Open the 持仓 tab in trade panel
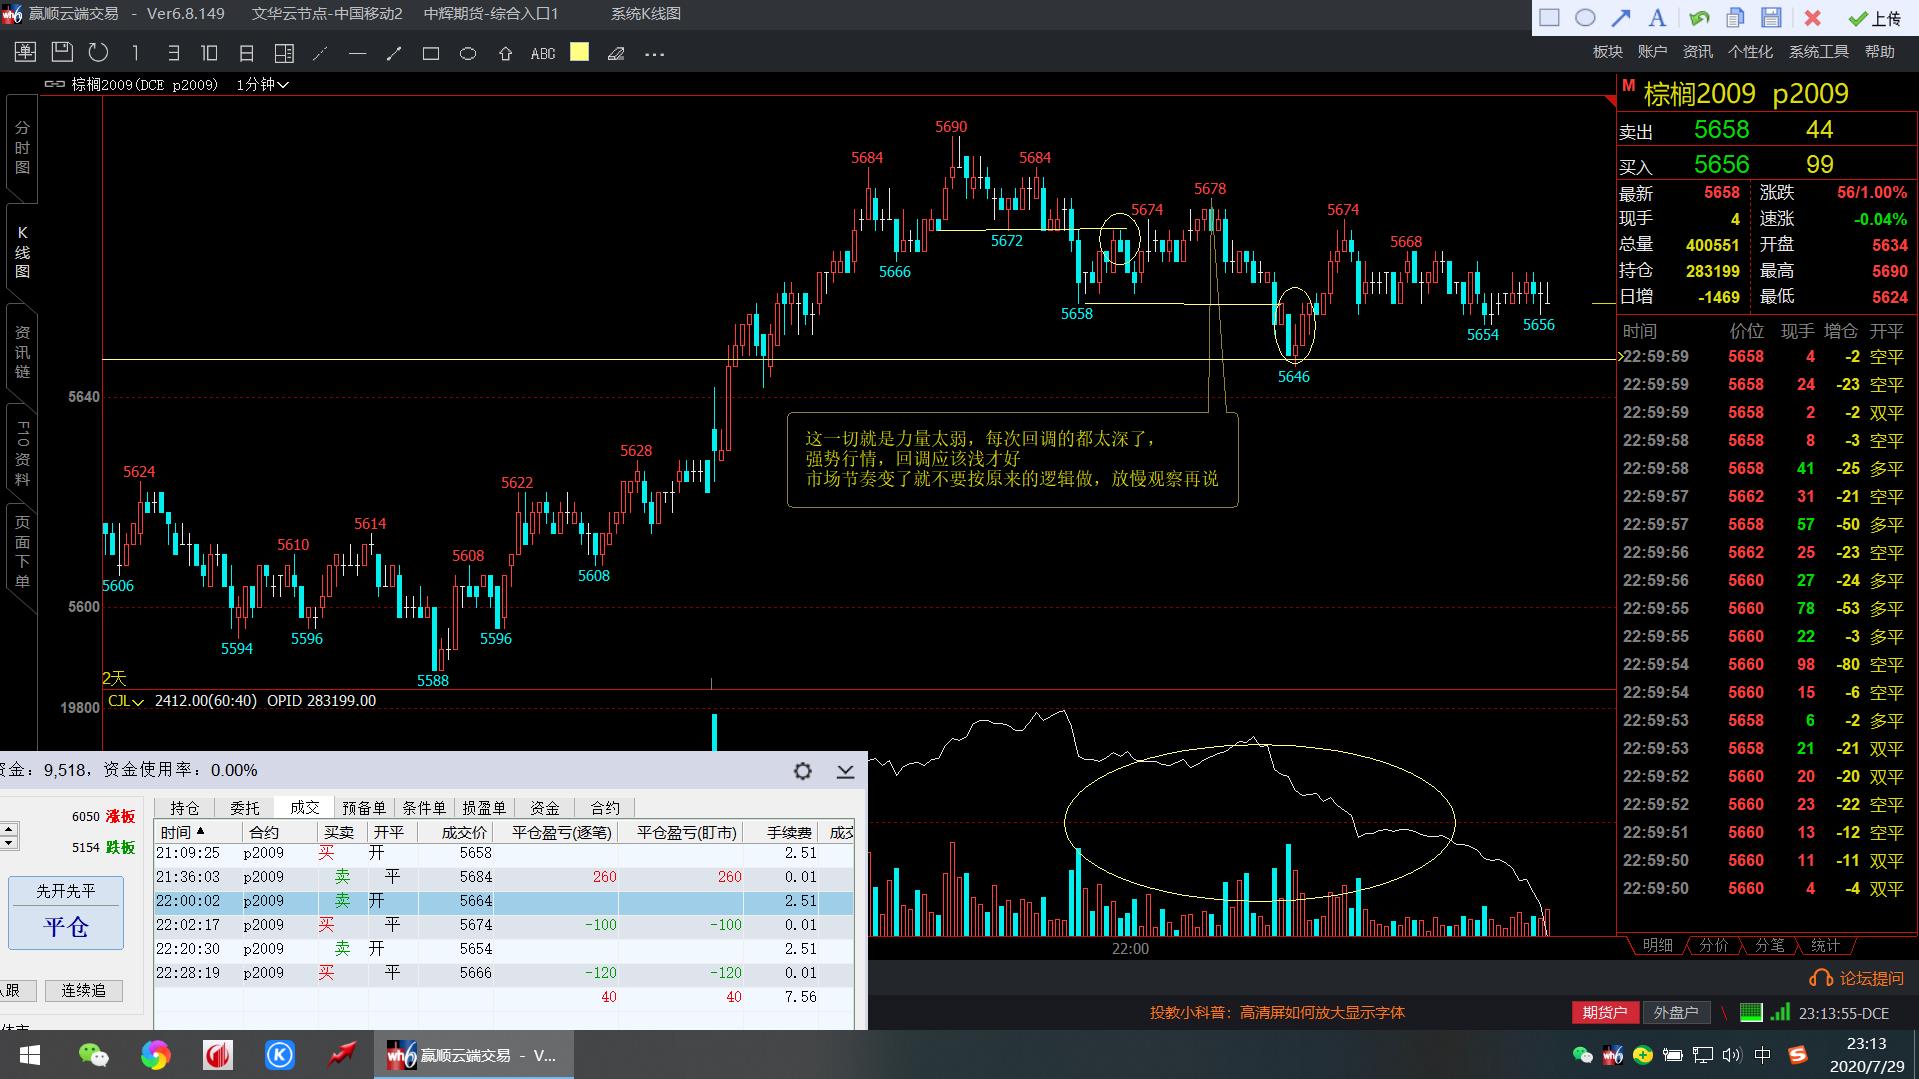The image size is (1919, 1079). pos(185,808)
